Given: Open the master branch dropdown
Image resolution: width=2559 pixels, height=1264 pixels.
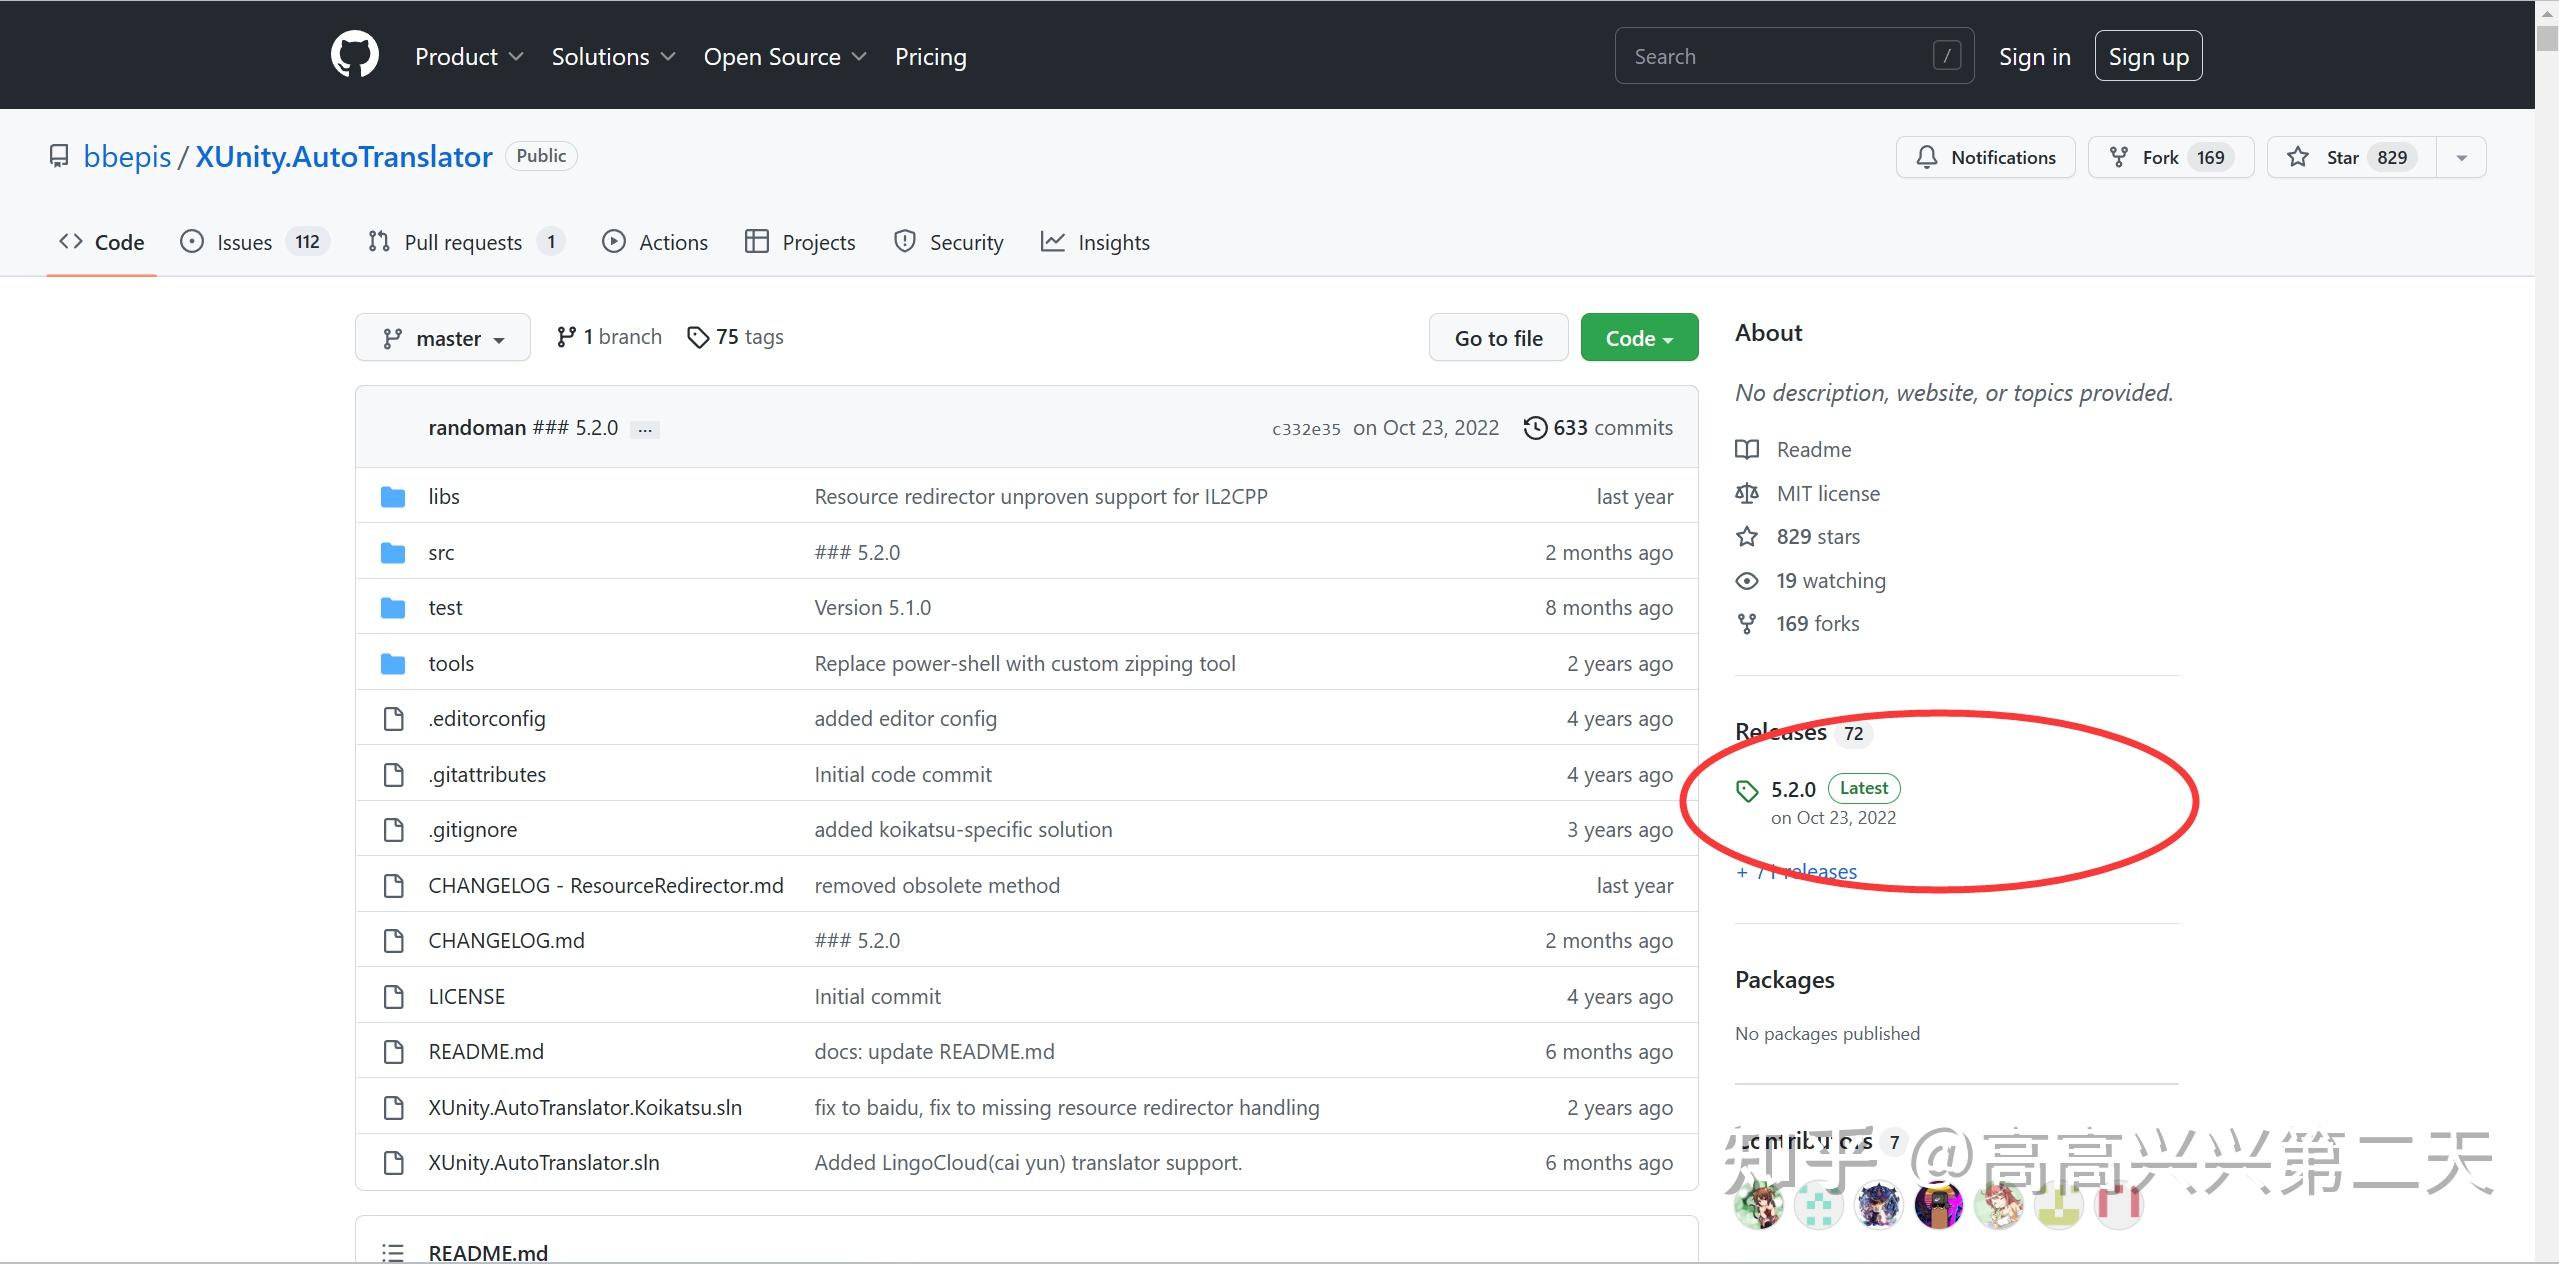Looking at the screenshot, I should click(442, 338).
